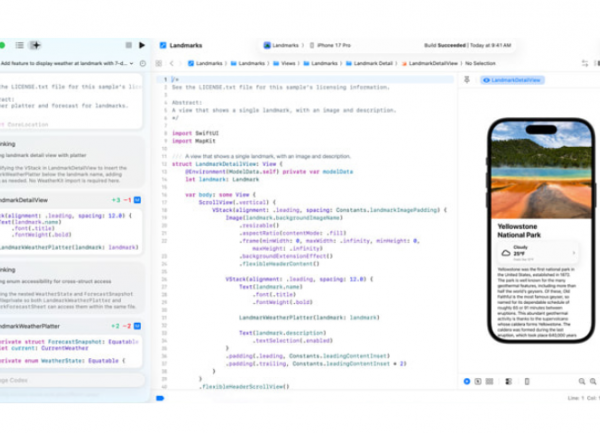The image size is (600, 433).
Task: Run the app with the Play button
Action: coord(142,45)
